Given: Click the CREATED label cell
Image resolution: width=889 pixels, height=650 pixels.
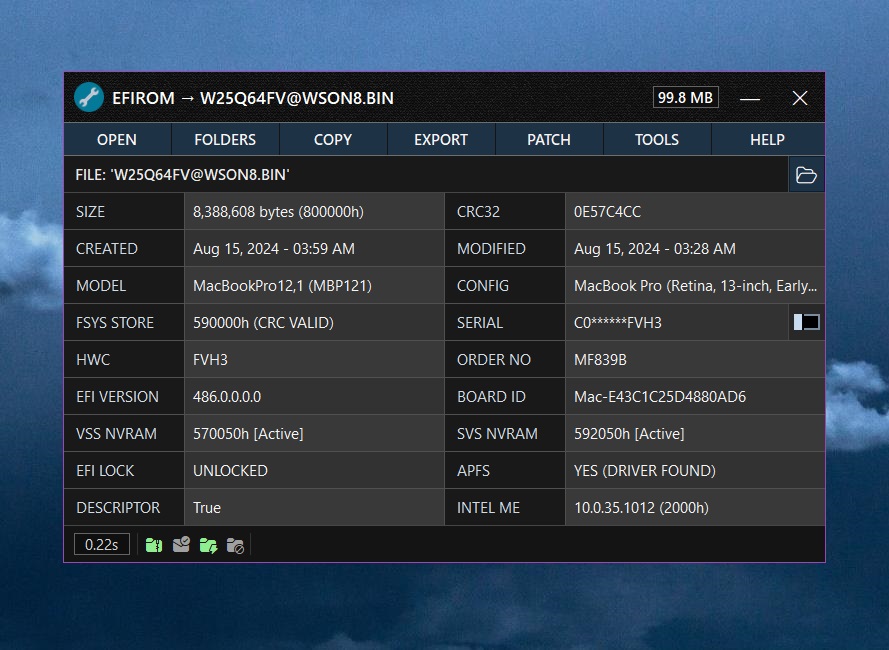Looking at the screenshot, I should [x=124, y=248].
